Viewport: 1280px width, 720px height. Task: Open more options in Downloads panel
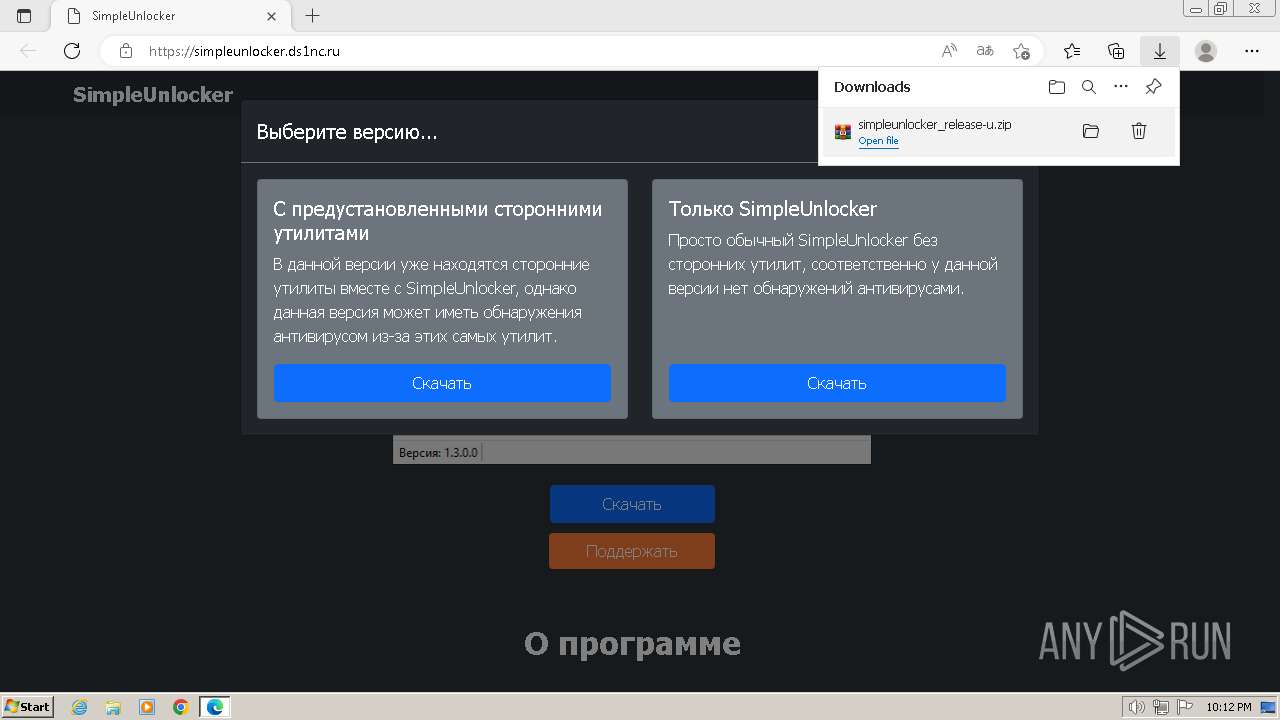(1121, 87)
